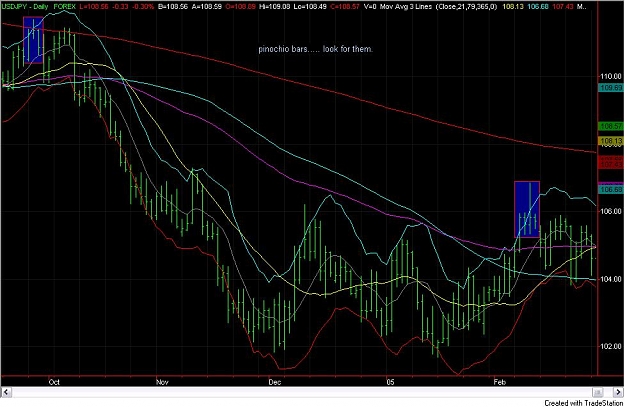This screenshot has height=407, width=625.
Task: Click the C=108.57 close value
Action: tap(345, 7)
